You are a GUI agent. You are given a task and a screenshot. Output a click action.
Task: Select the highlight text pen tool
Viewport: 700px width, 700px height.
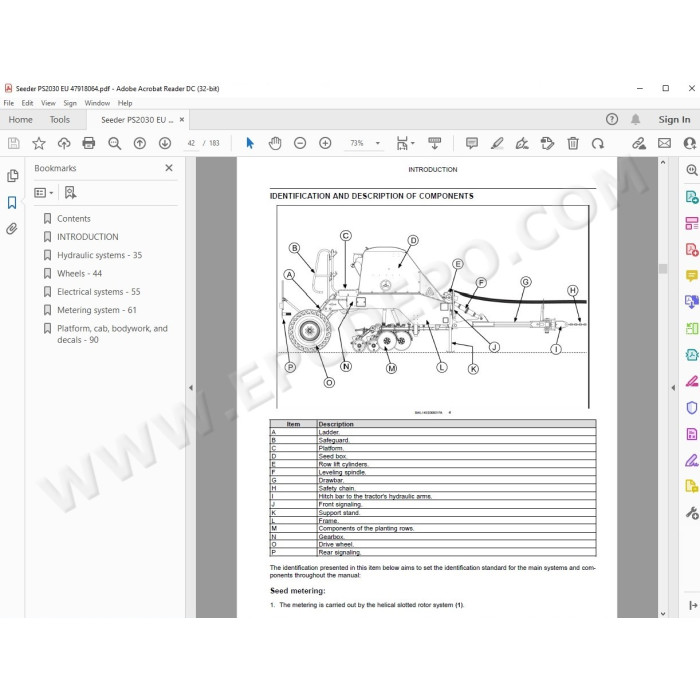[x=497, y=143]
